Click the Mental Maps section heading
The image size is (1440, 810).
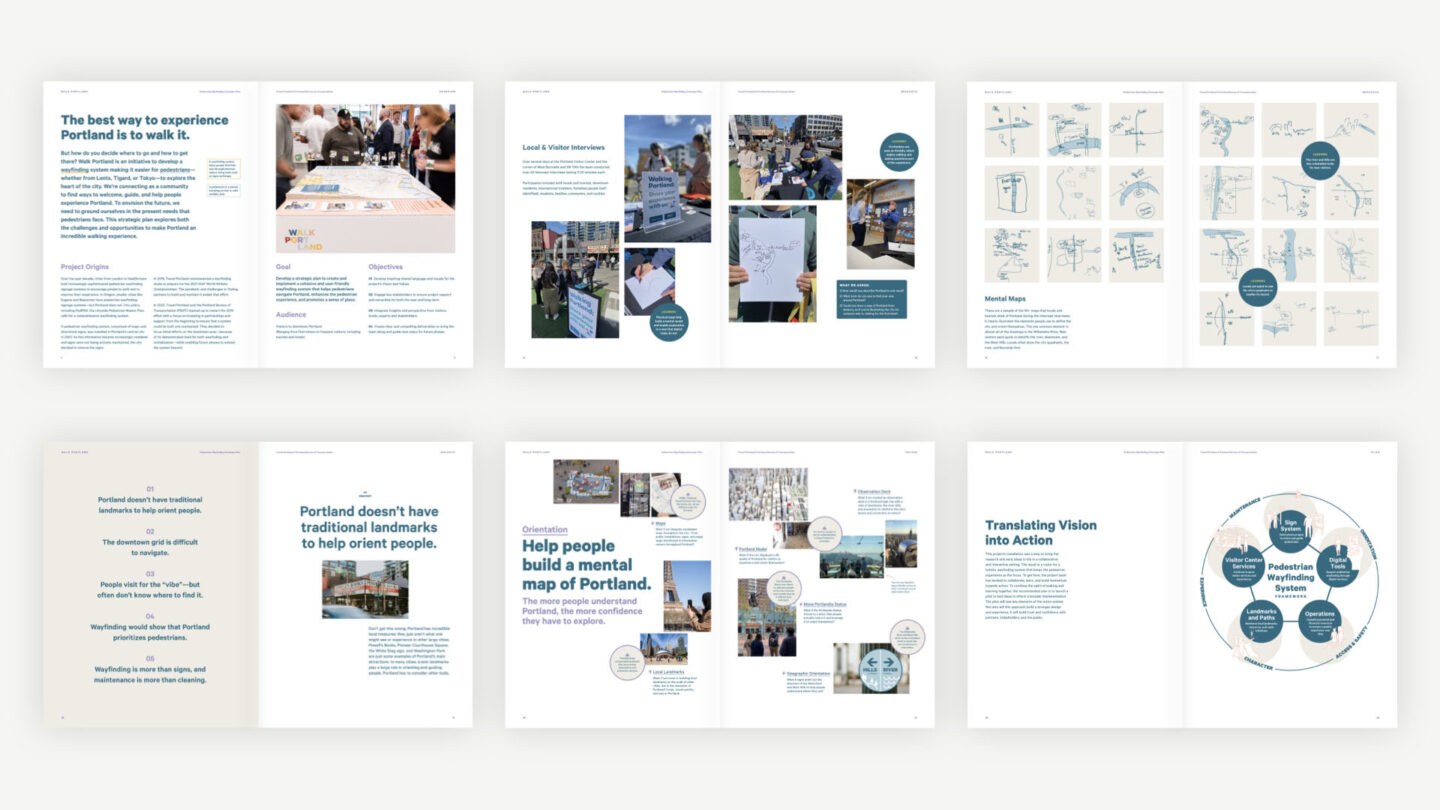click(1010, 298)
